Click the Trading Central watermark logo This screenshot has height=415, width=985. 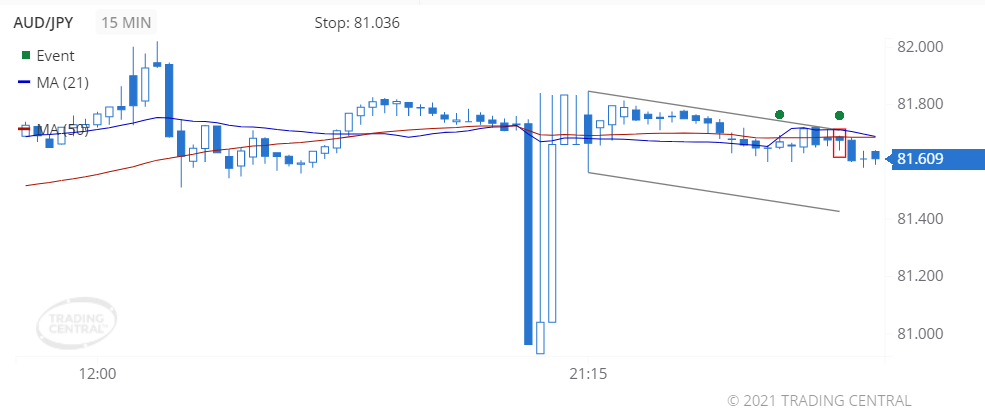pos(77,323)
